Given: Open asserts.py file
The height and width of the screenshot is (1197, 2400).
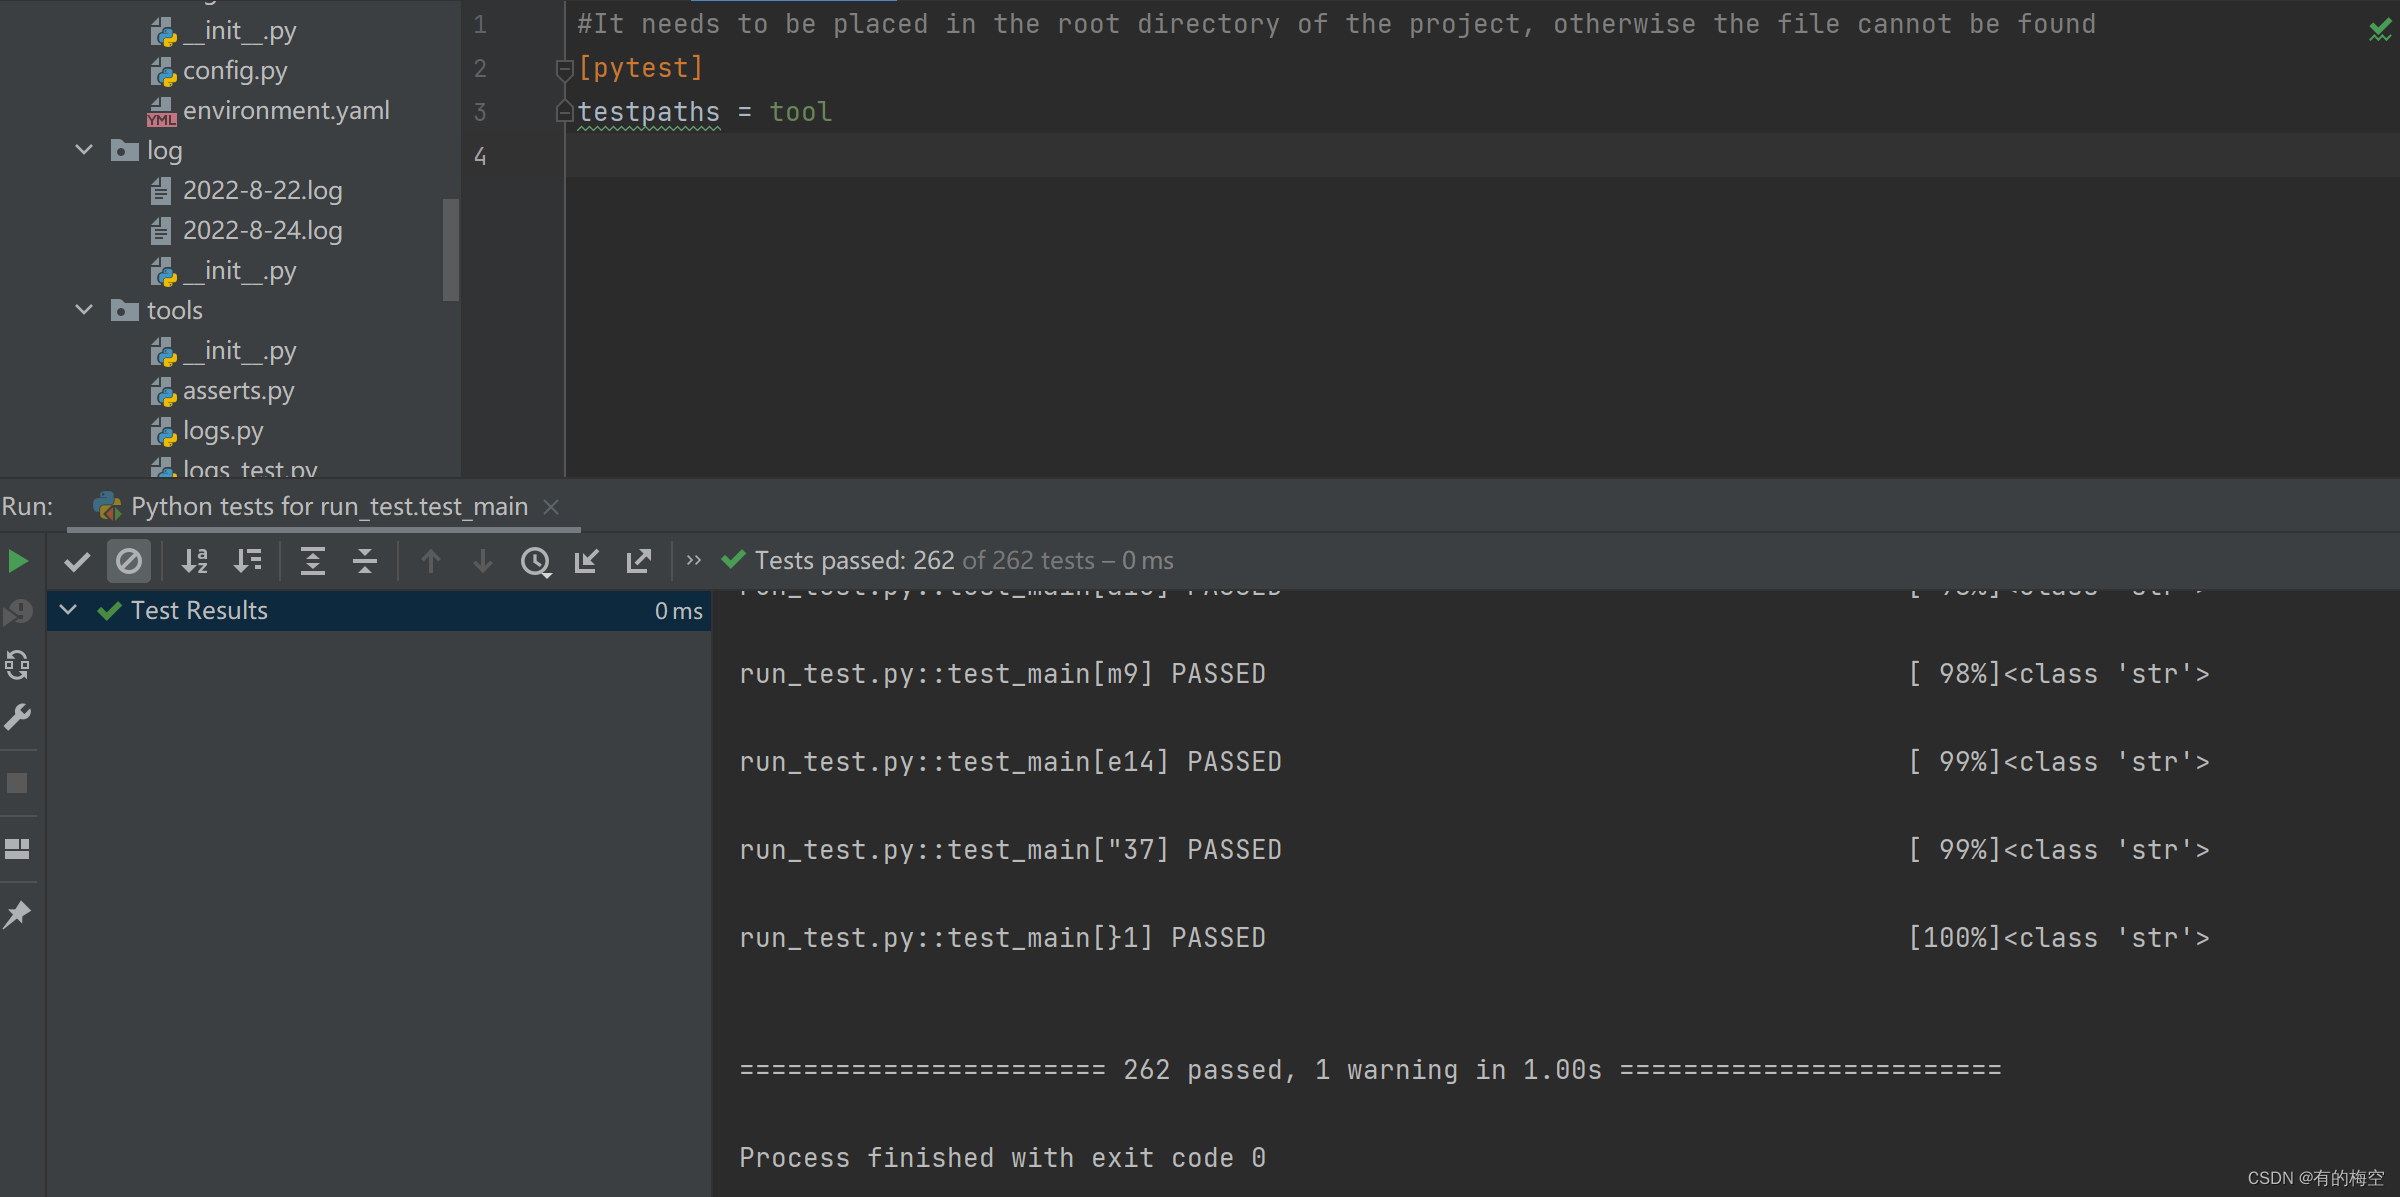Looking at the screenshot, I should click(x=238, y=391).
